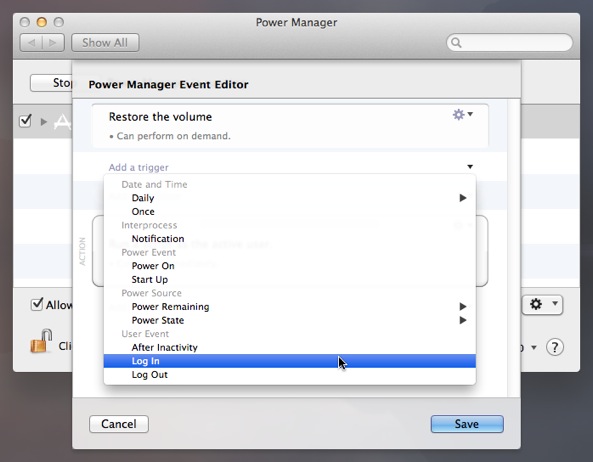This screenshot has height=462, width=593.
Task: Click the Save button
Action: click(467, 424)
